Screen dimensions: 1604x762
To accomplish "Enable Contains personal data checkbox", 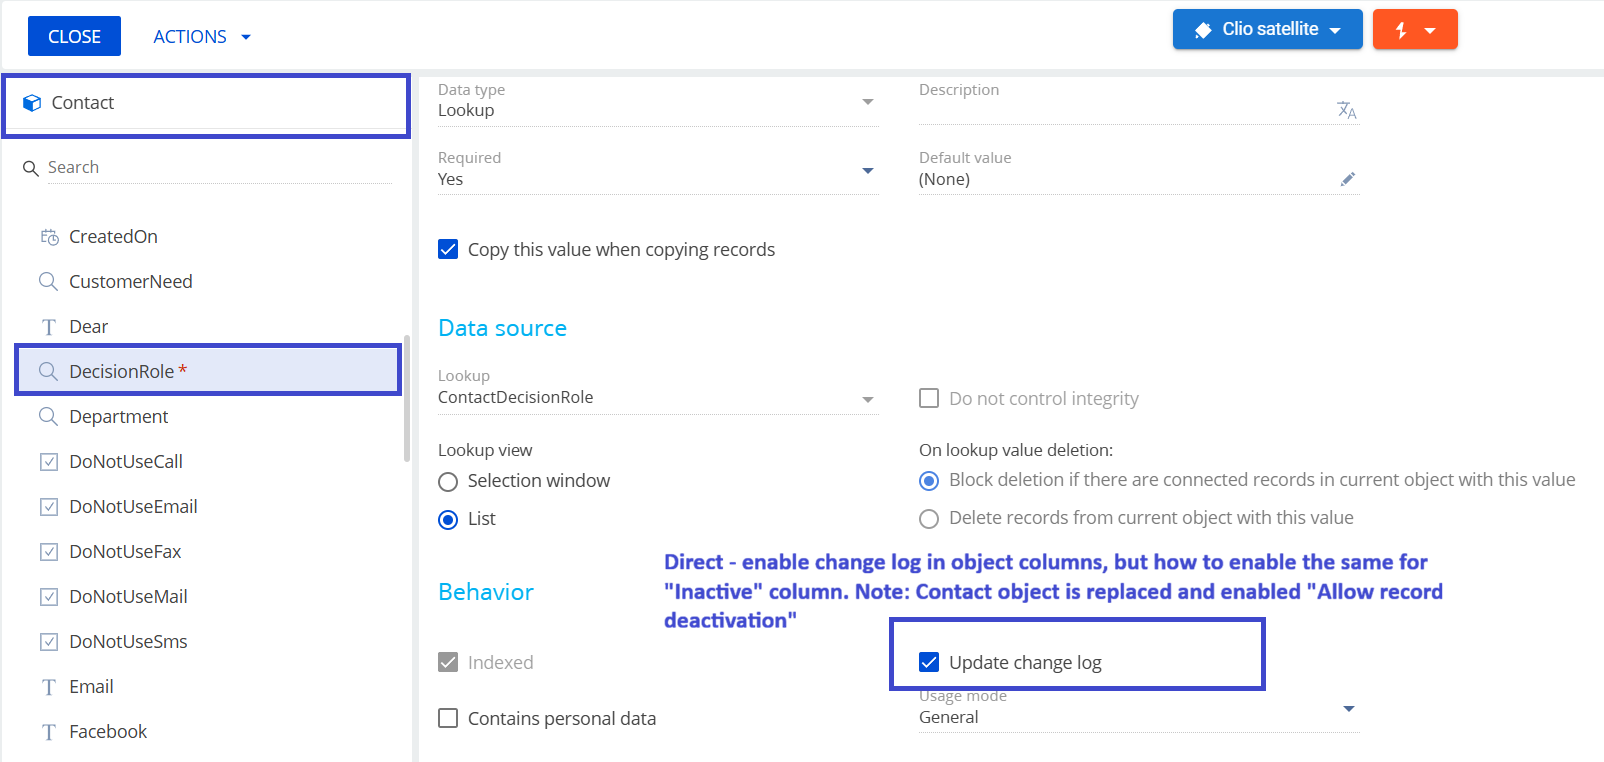I will [x=448, y=718].
